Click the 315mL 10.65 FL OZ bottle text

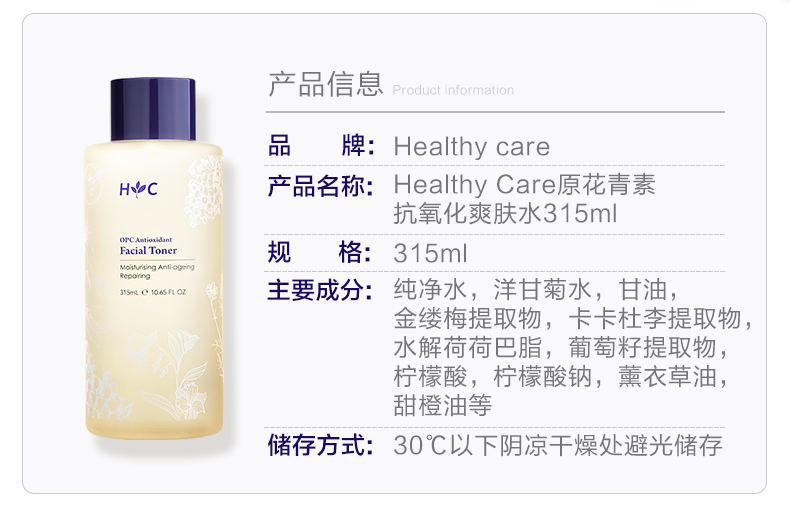click(153, 292)
